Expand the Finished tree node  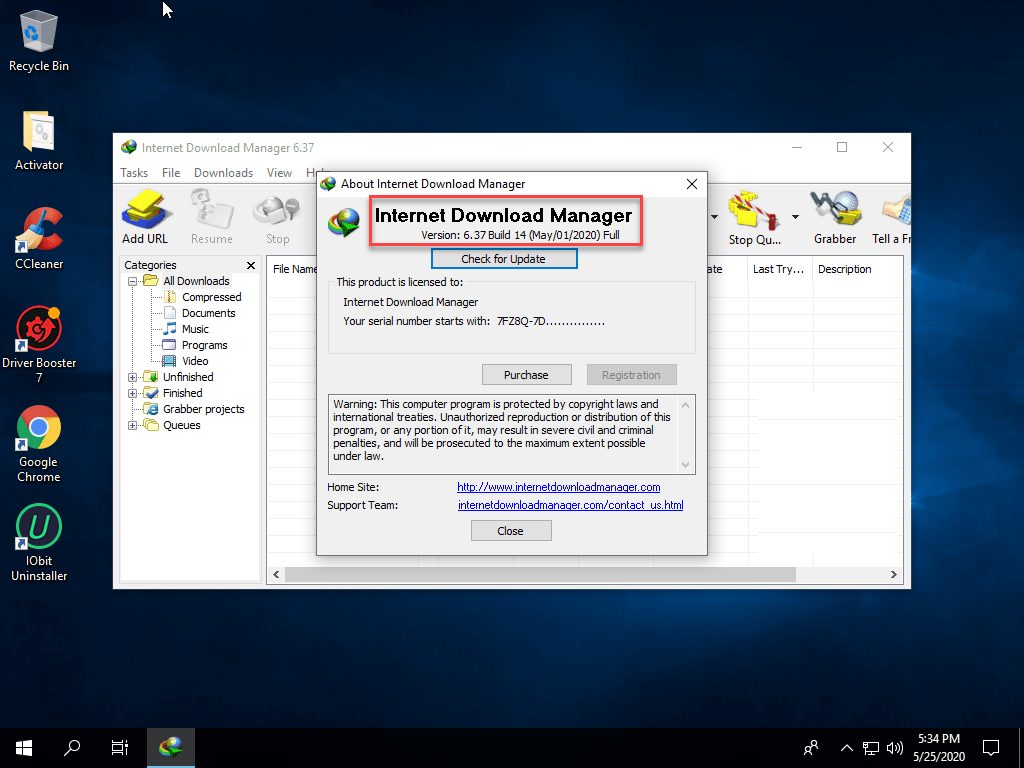pyautogui.click(x=133, y=393)
